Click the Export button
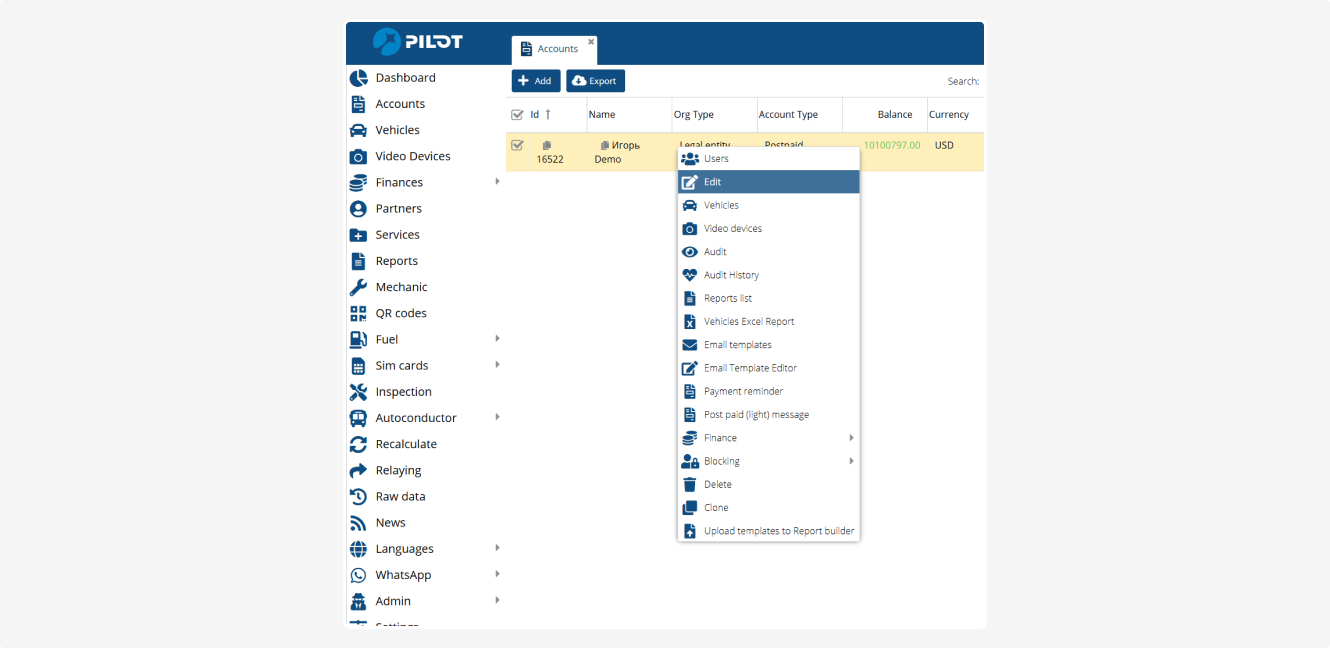Image resolution: width=1330 pixels, height=648 pixels. coord(595,81)
